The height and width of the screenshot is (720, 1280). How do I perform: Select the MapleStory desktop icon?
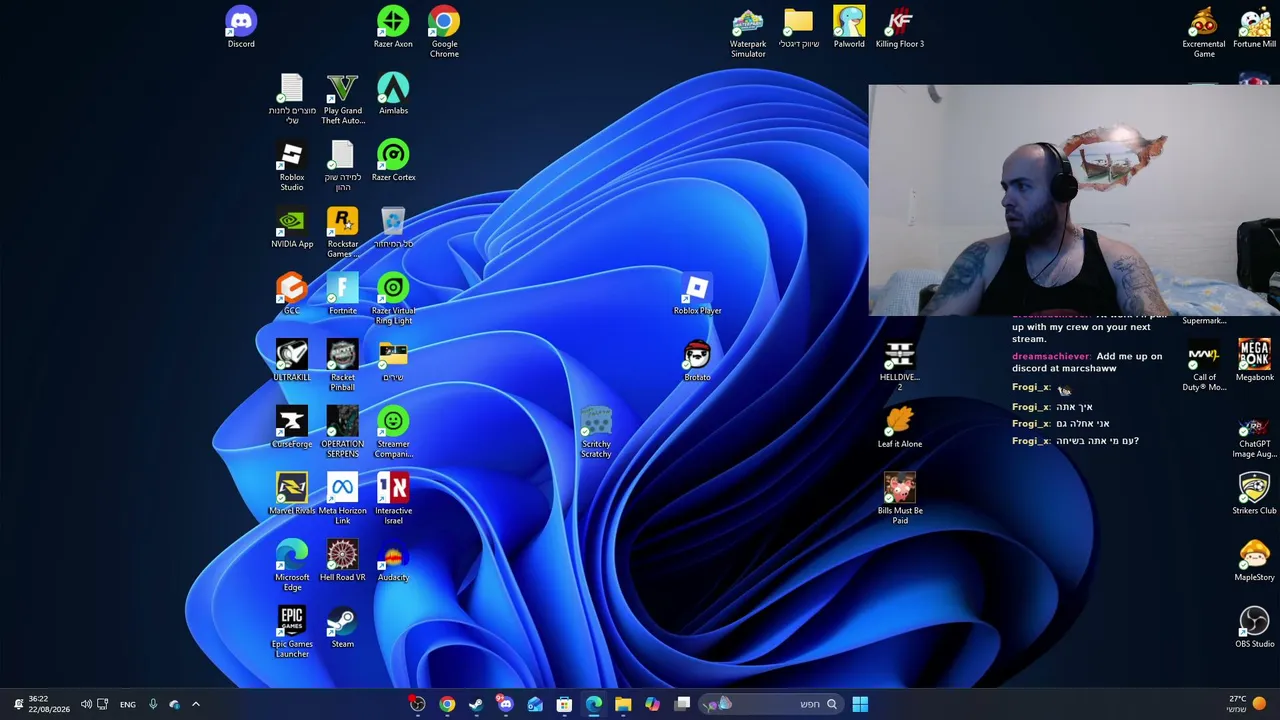pyautogui.click(x=1254, y=561)
